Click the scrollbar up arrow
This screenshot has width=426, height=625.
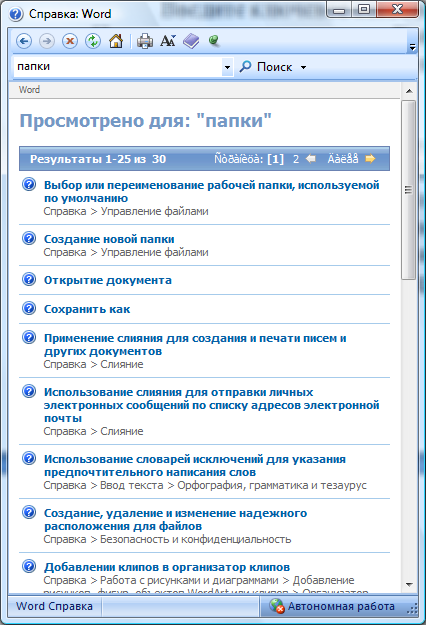[409, 91]
